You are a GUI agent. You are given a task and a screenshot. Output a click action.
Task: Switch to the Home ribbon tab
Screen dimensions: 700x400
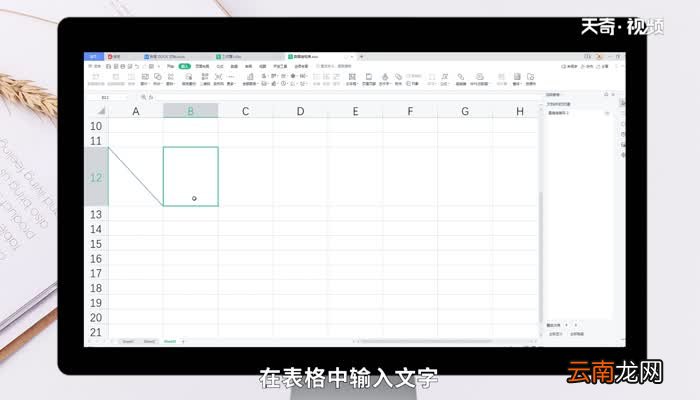pyautogui.click(x=171, y=66)
